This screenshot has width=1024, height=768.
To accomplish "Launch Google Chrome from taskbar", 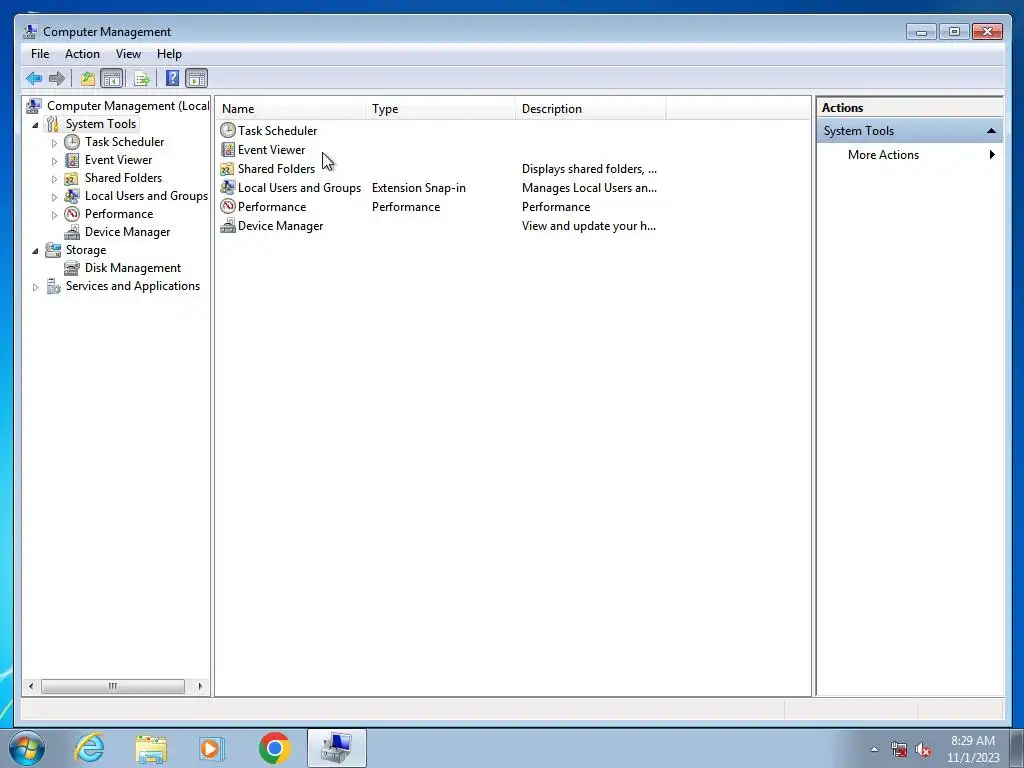I will (274, 748).
